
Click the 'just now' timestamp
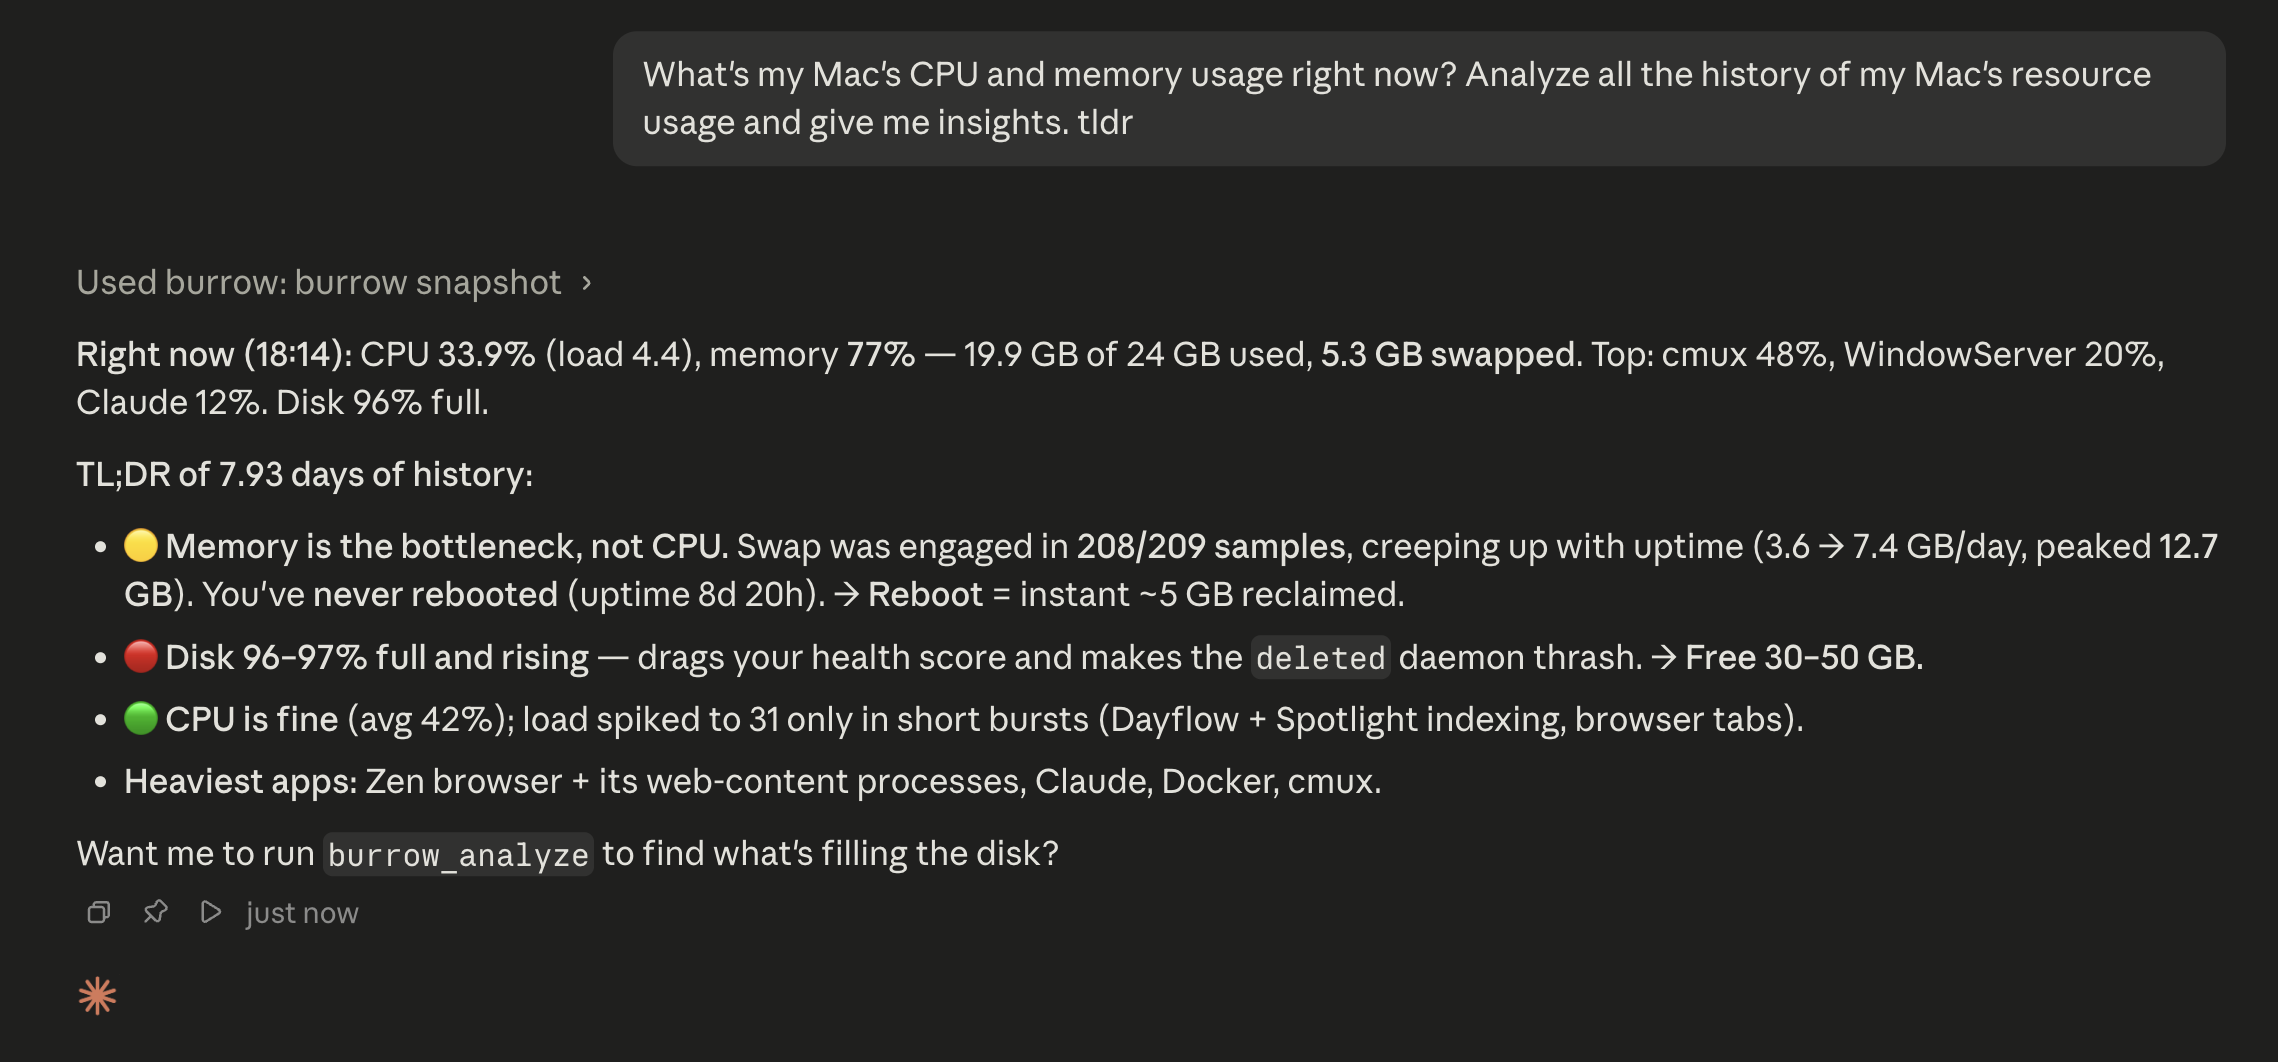coord(302,913)
